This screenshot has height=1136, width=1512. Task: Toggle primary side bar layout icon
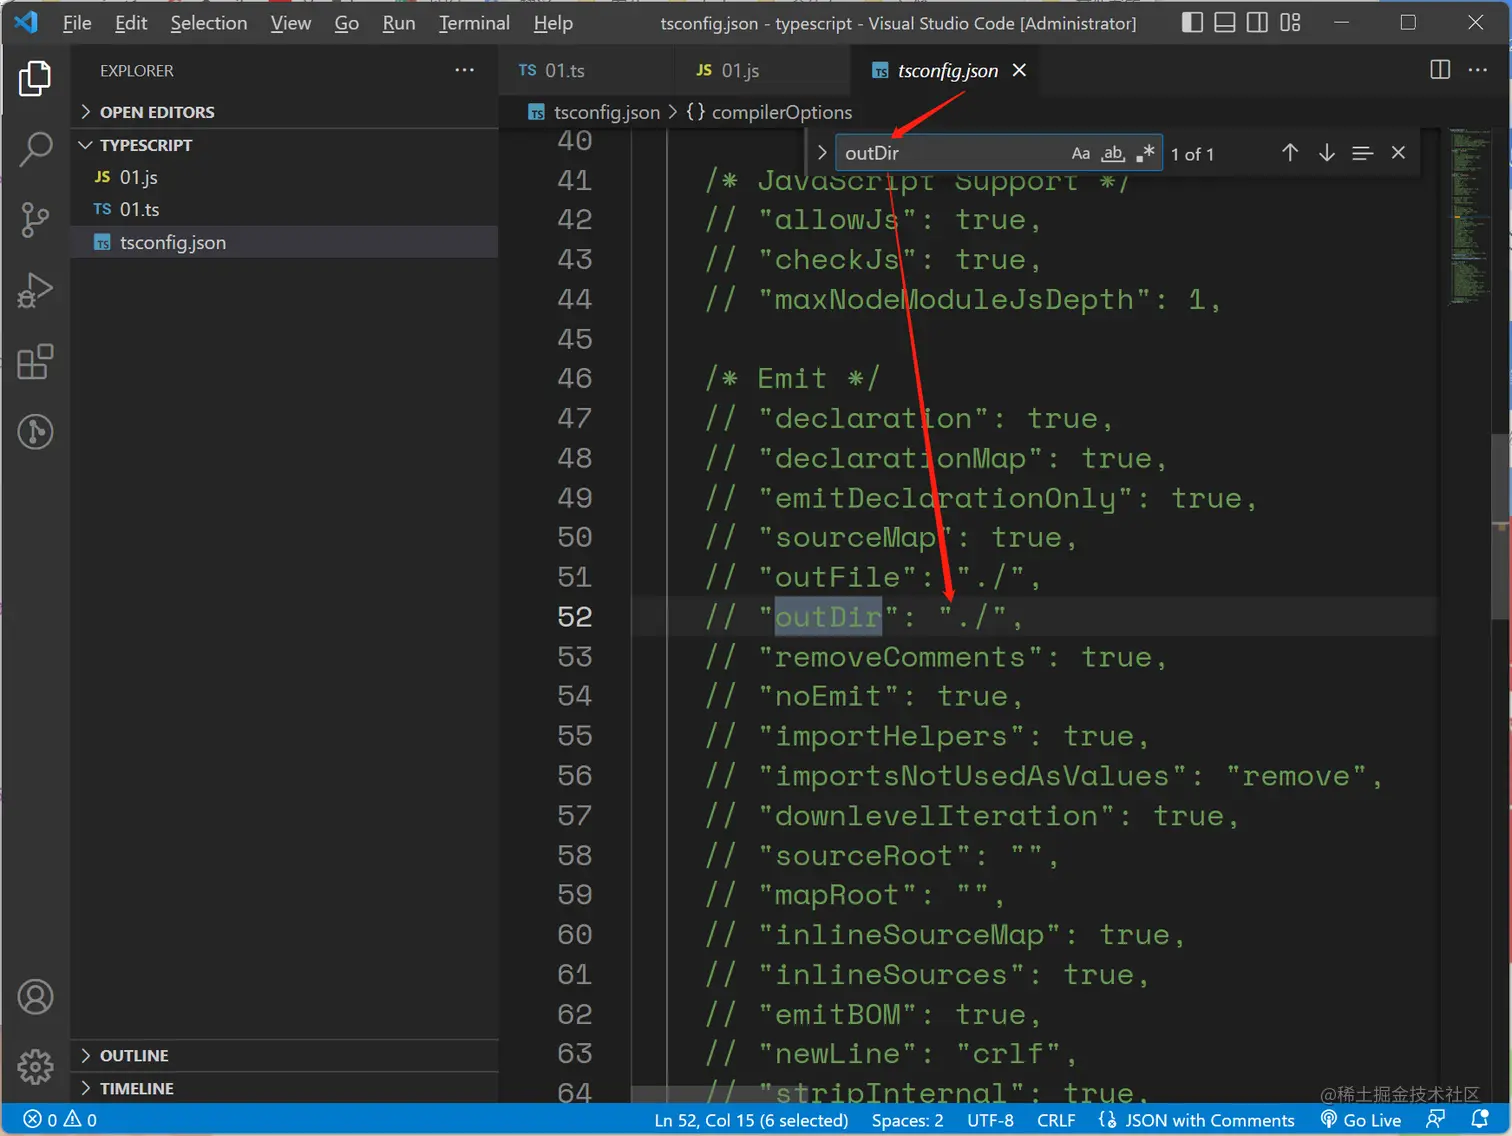coord(1192,22)
